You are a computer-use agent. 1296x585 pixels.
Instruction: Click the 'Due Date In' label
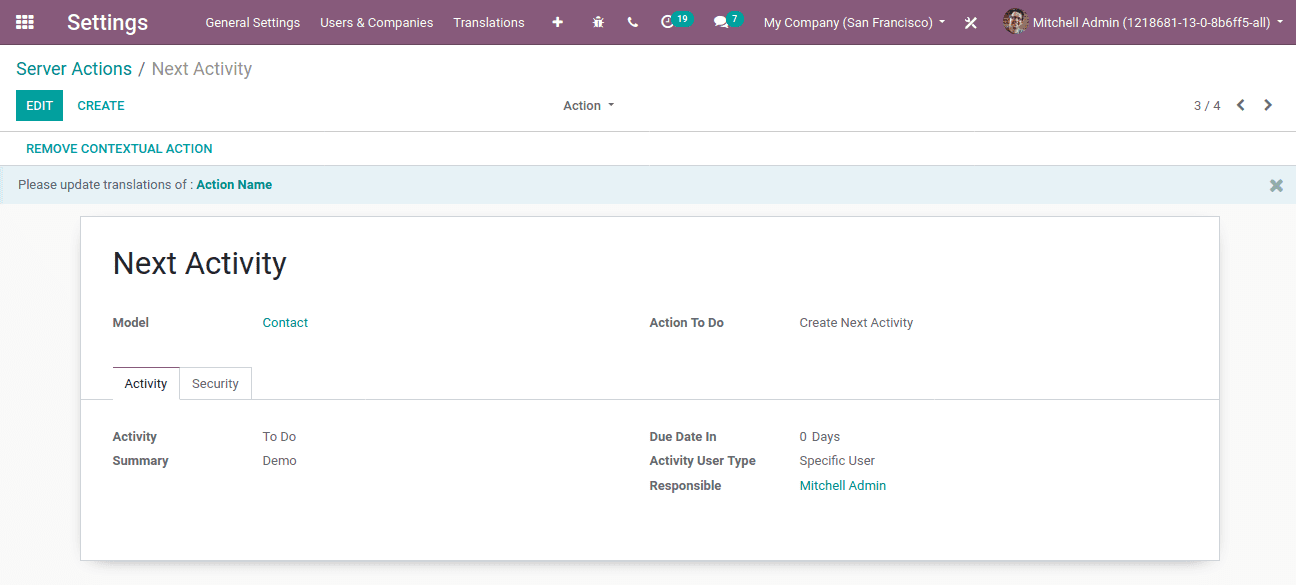coord(683,437)
